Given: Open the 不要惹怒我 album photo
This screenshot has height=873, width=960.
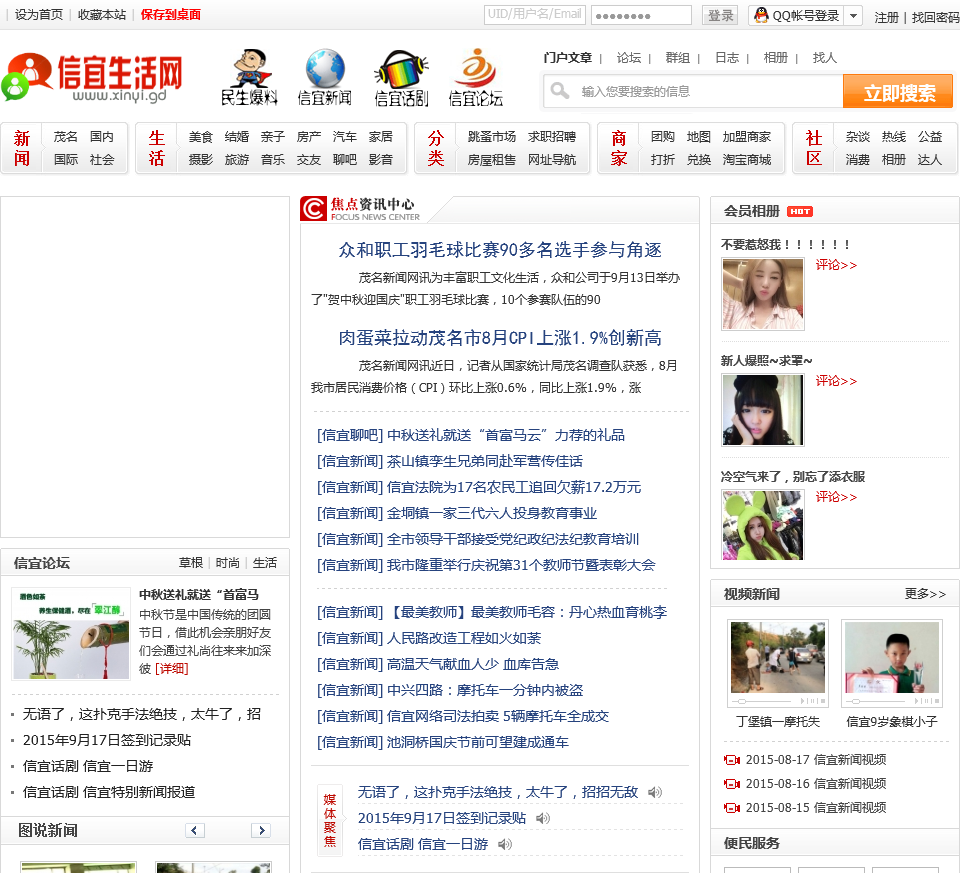Looking at the screenshot, I should coord(763,294).
